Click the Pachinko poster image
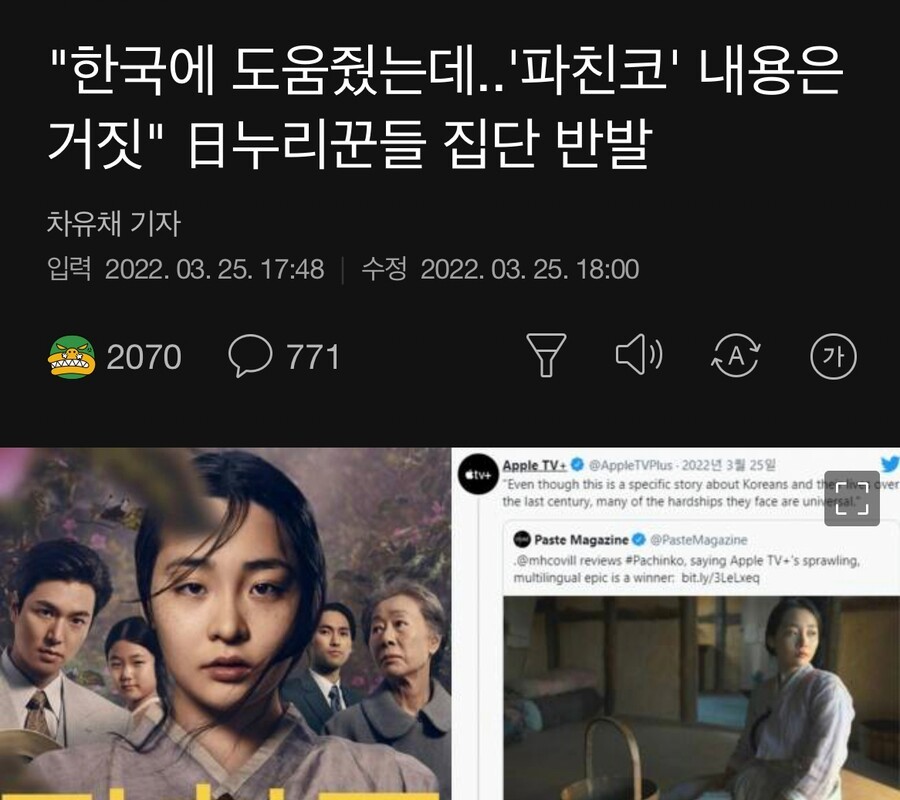 [225, 624]
